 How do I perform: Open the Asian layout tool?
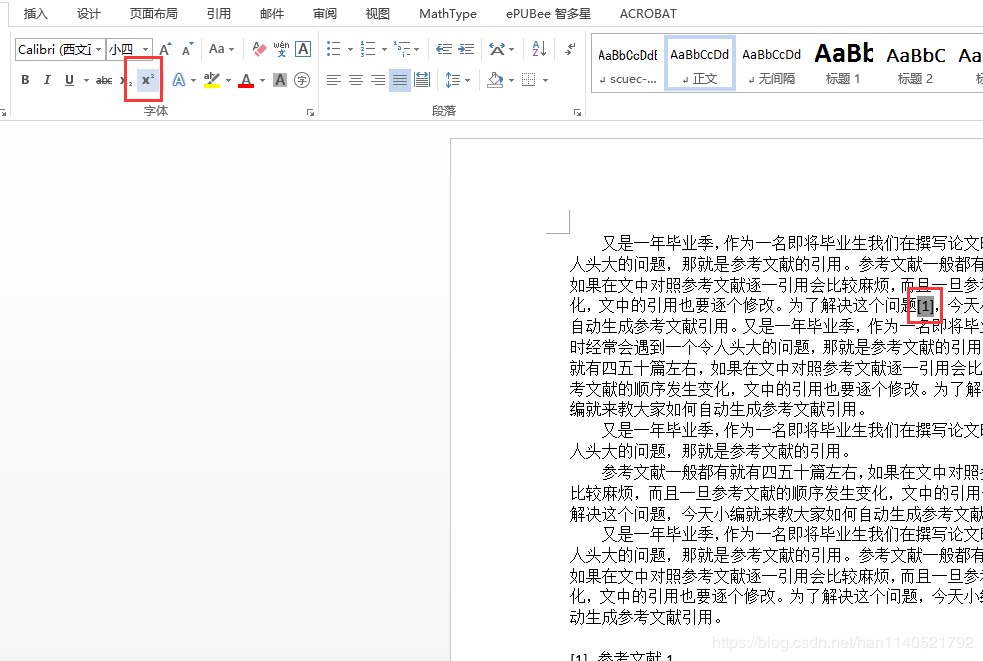(497, 49)
